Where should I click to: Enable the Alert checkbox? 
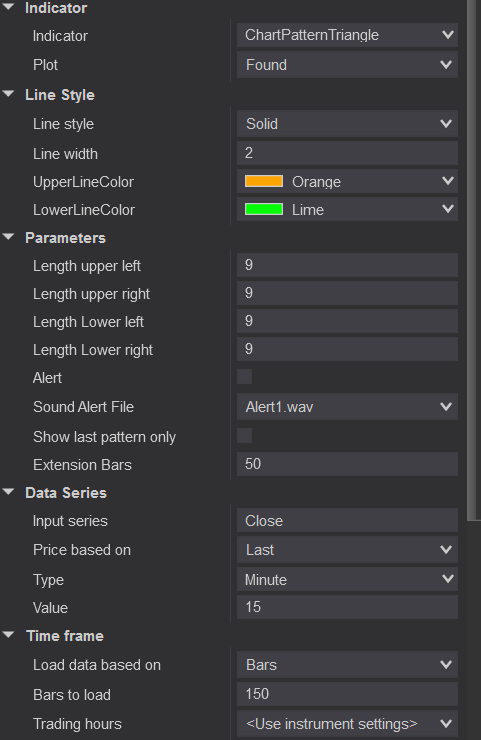(245, 377)
